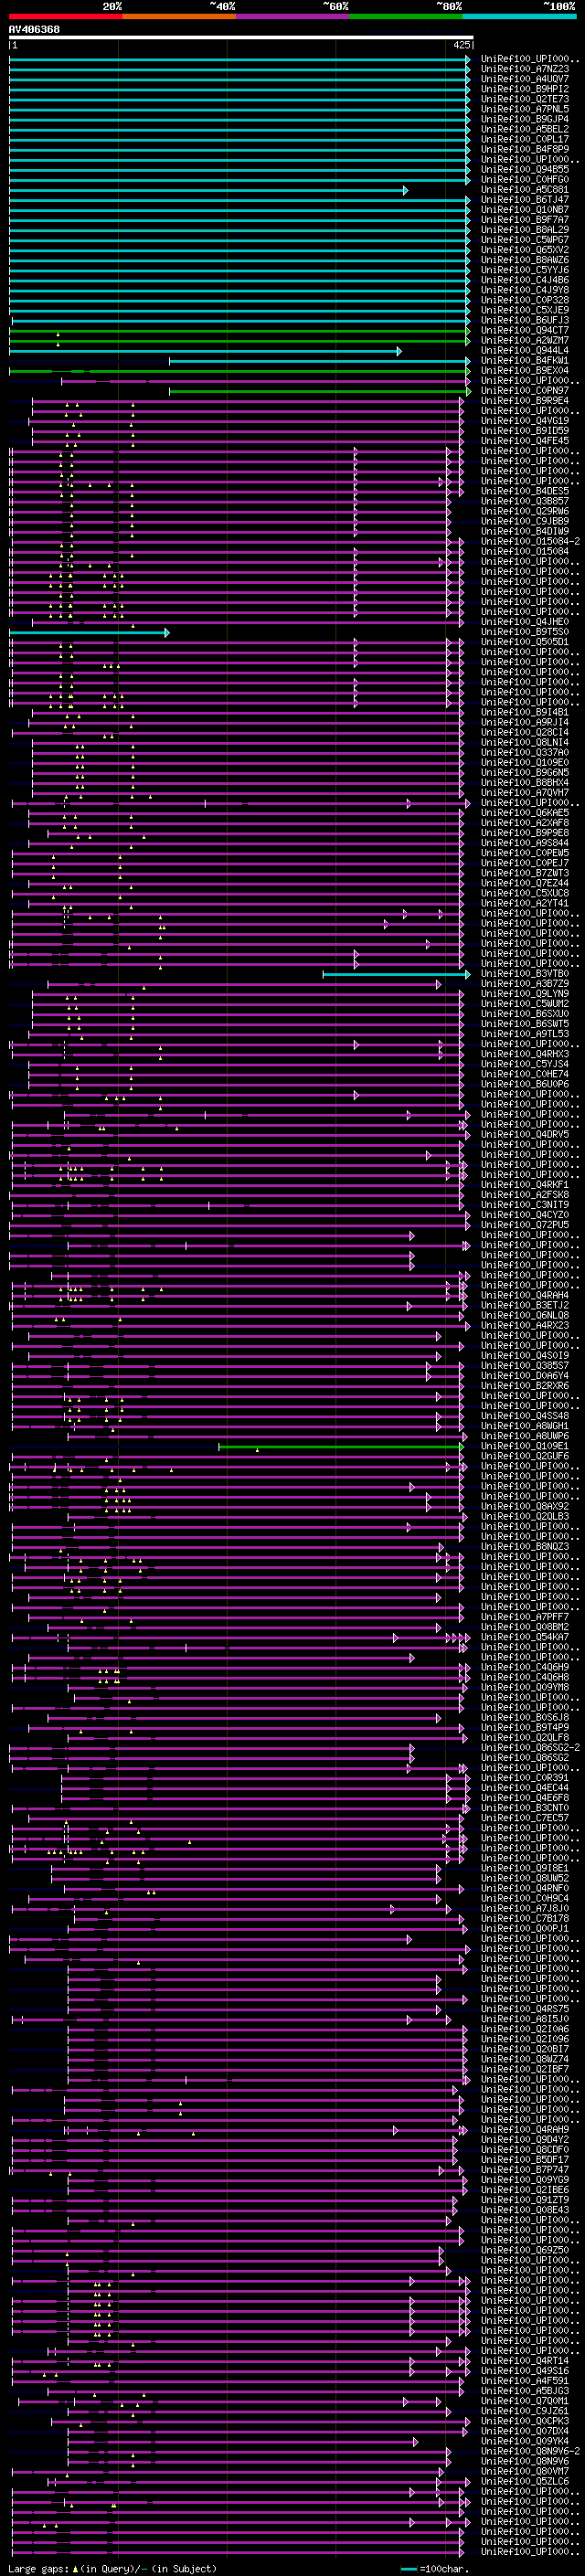585x2576 pixels.
Task: Open hit label UniRef100_Q505D1
Action: [x=525, y=642]
